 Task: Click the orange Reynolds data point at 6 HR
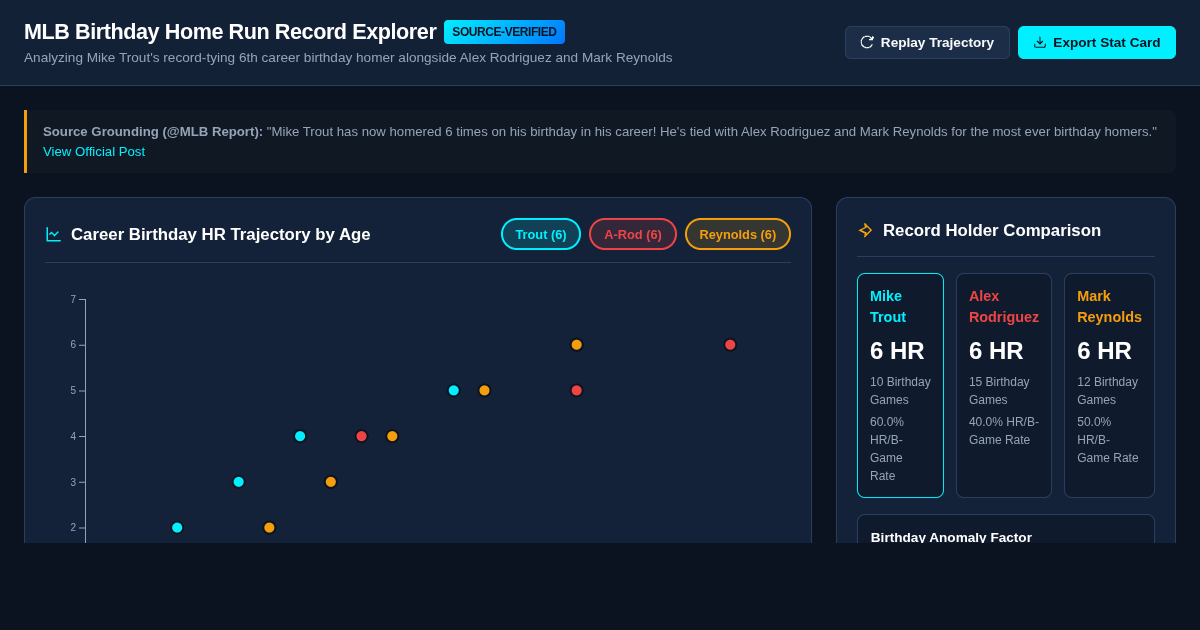click(577, 345)
